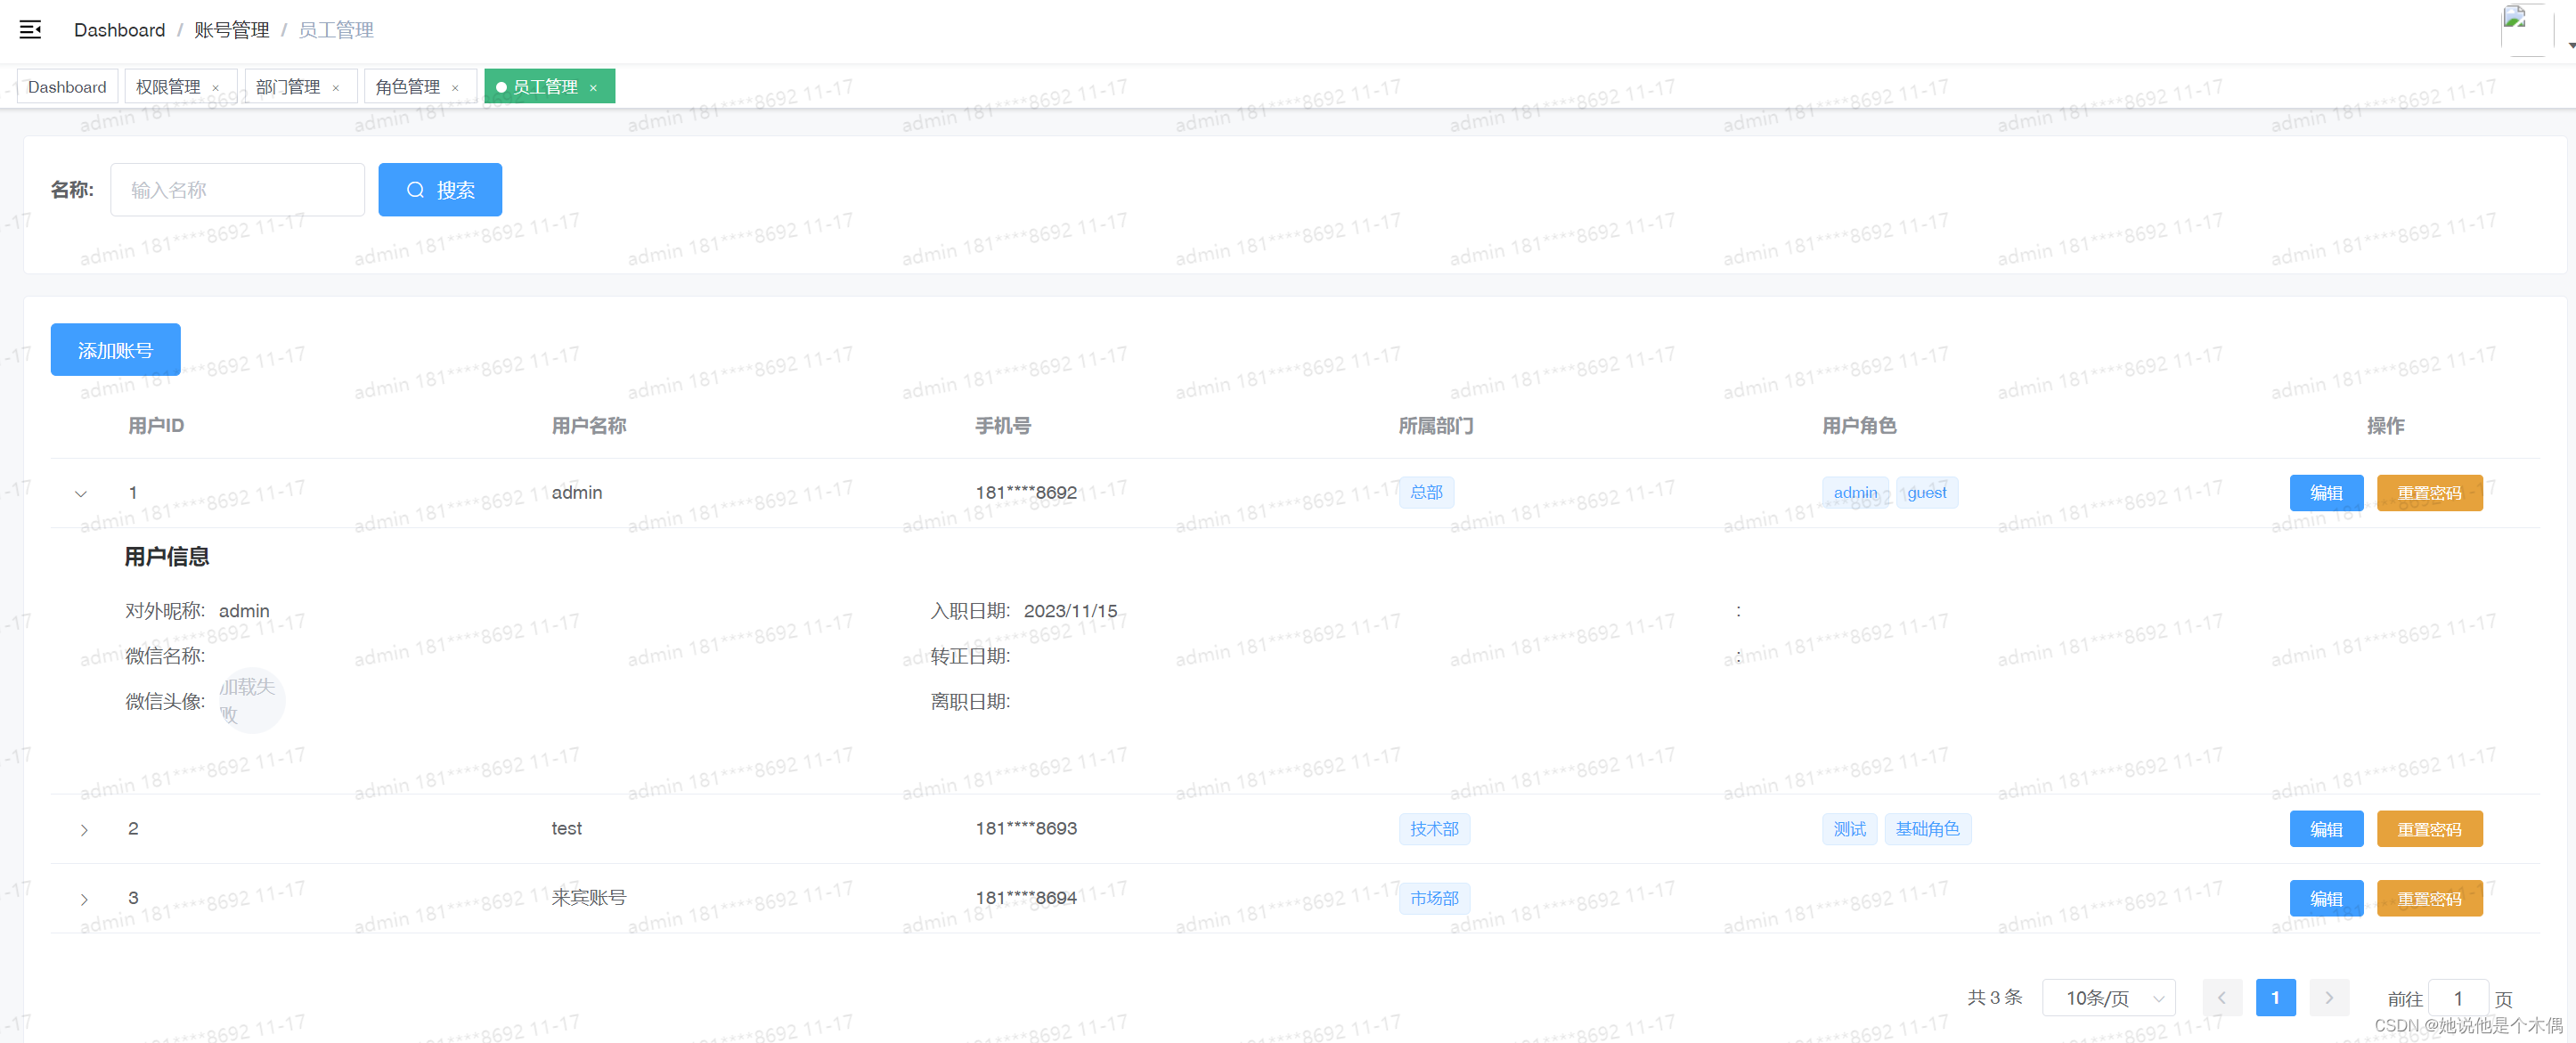
Task: Click the 输入名称 search input field
Action: 237,190
